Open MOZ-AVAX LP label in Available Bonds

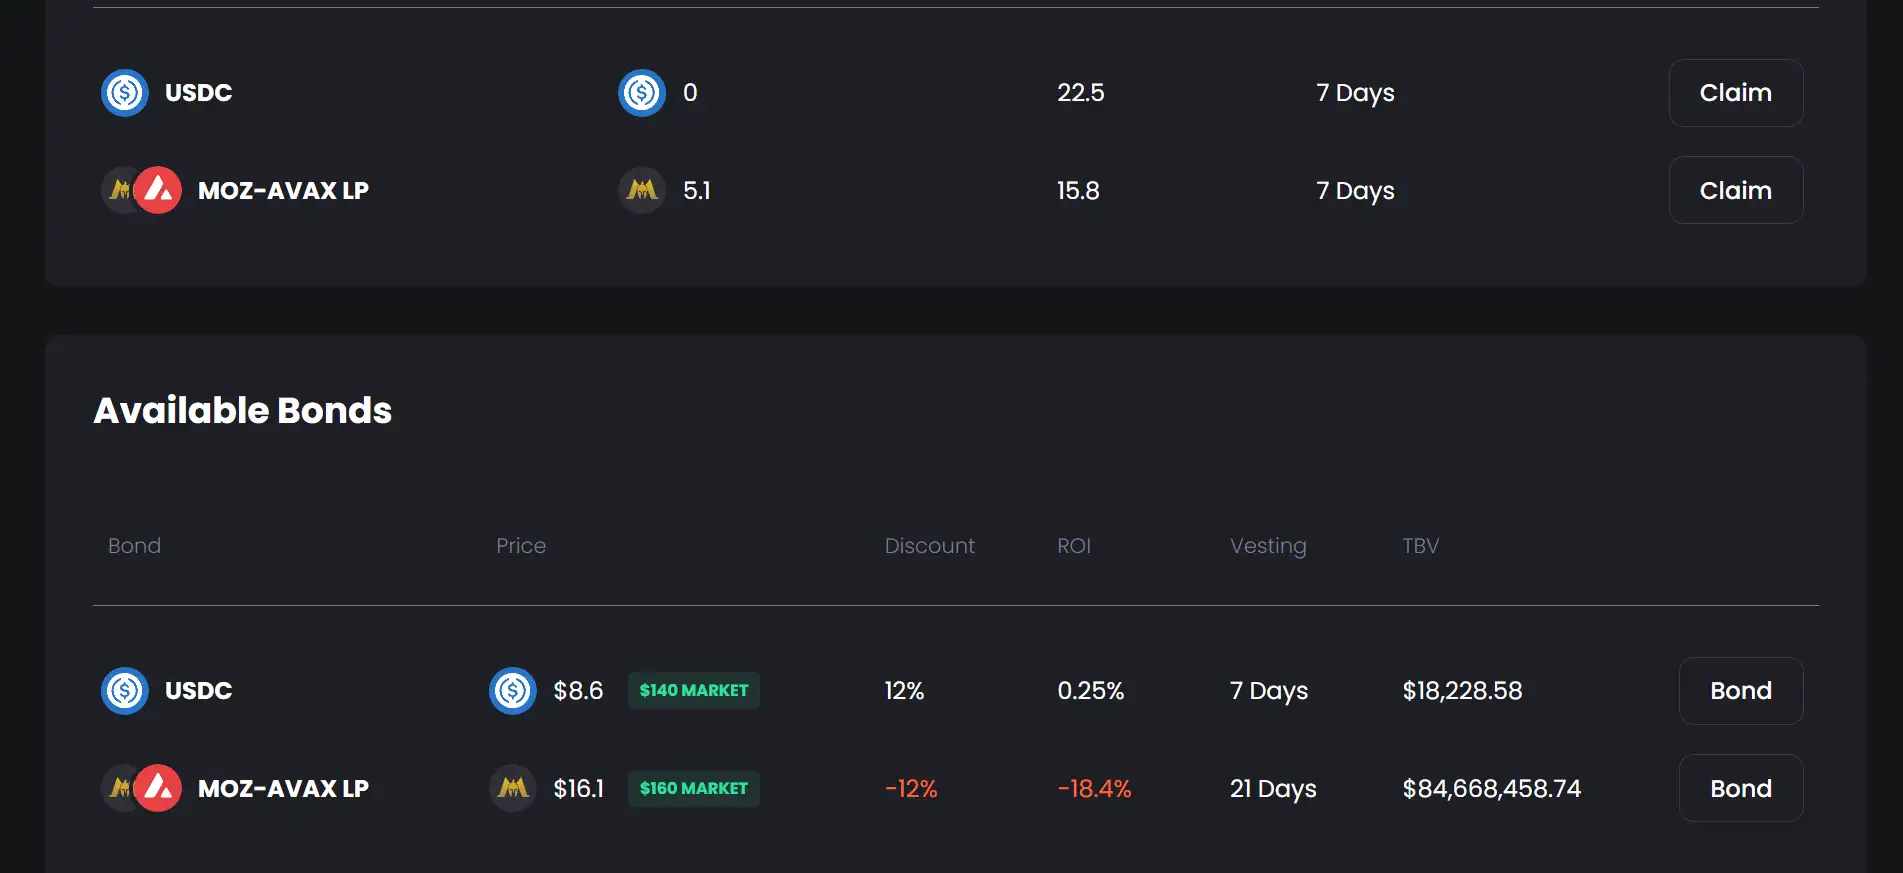coord(283,788)
